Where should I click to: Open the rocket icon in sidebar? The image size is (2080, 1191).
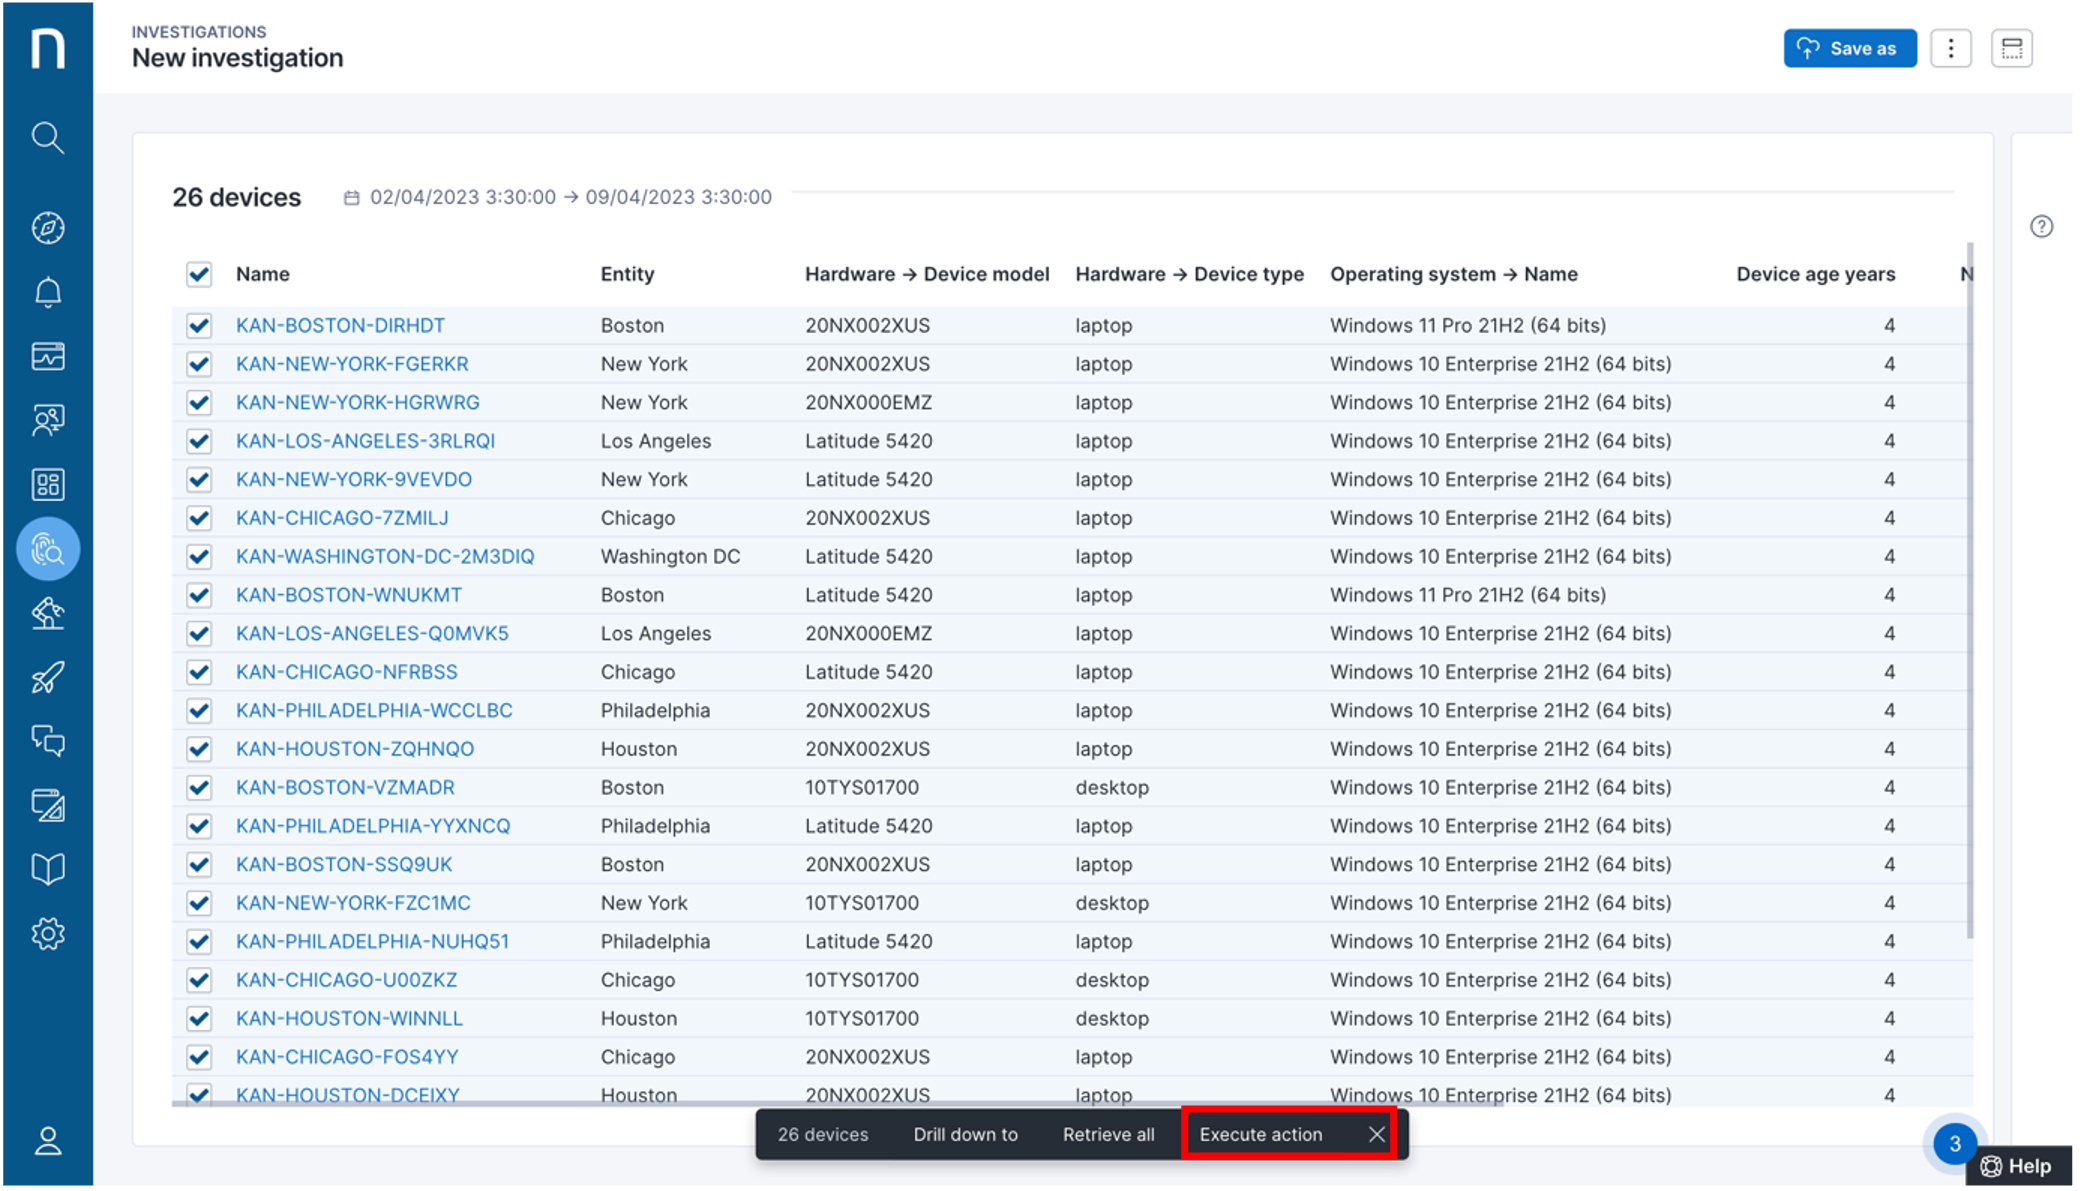pos(47,678)
